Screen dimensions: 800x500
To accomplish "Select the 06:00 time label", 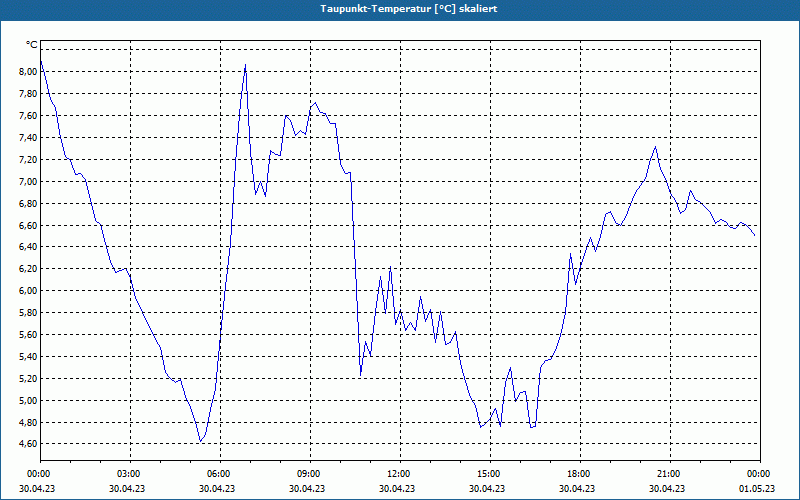I will [220, 474].
